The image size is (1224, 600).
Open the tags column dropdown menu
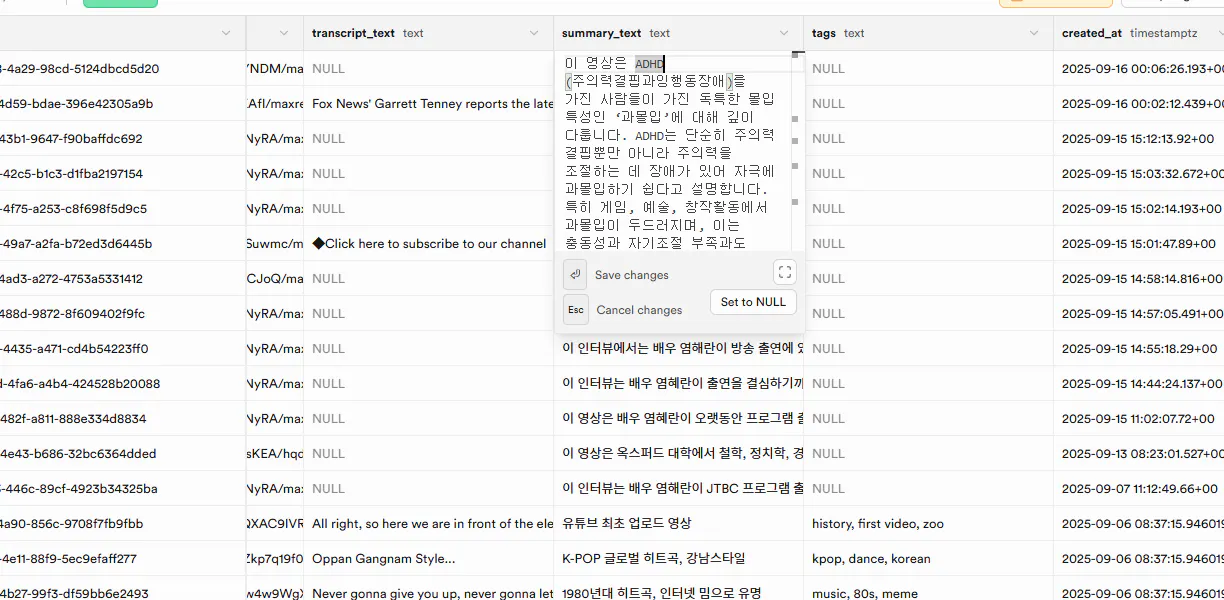(x=1035, y=32)
